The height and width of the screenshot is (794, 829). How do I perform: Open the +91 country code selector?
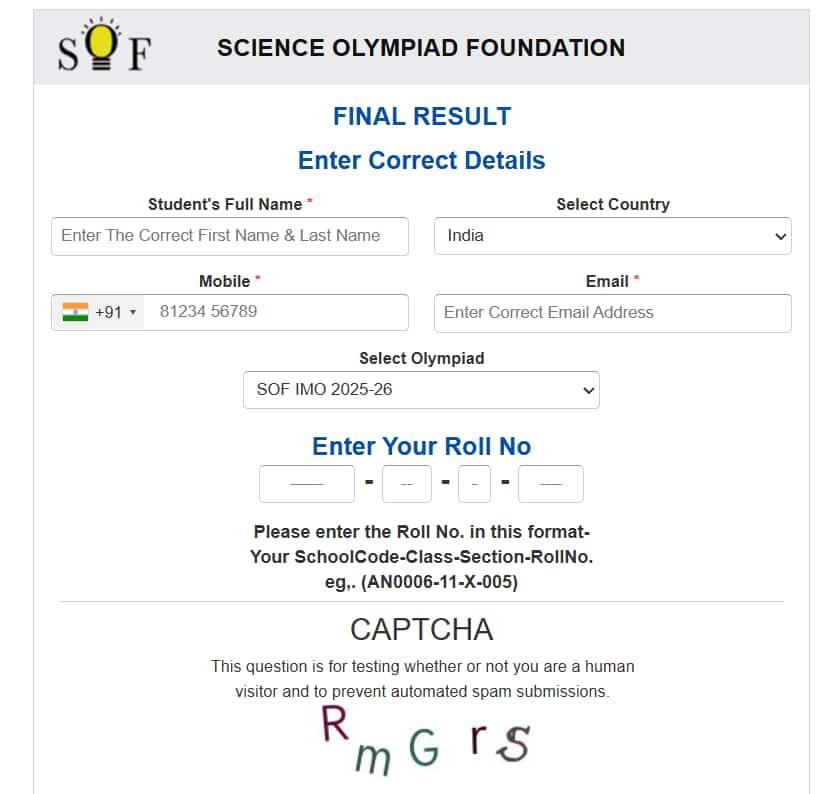point(98,312)
